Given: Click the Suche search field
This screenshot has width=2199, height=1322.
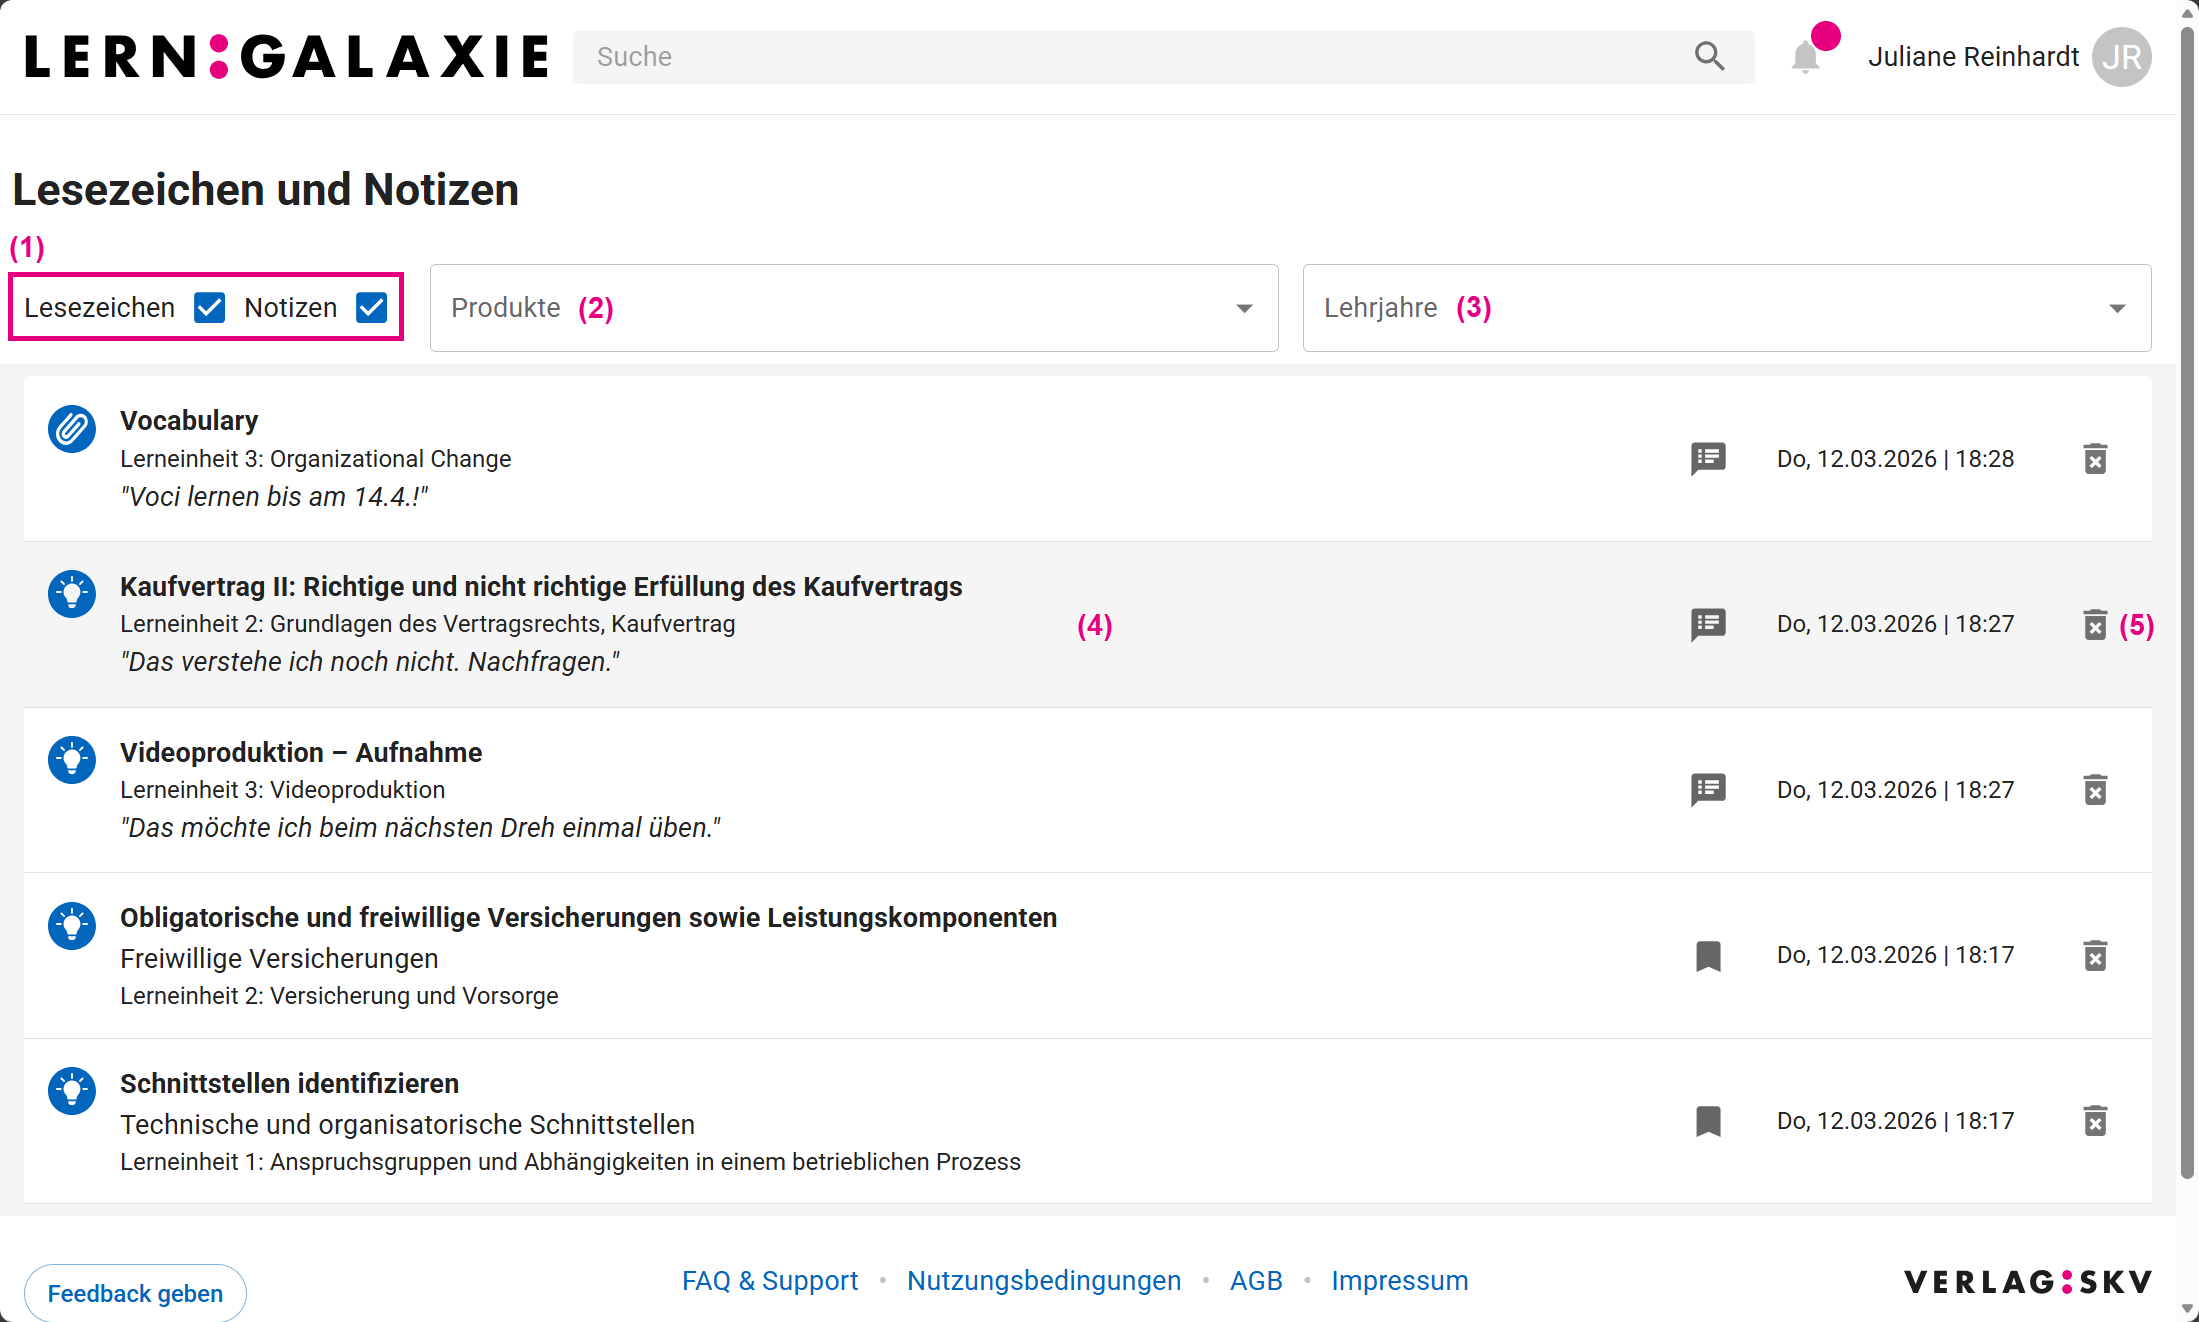Looking at the screenshot, I should [1130, 57].
